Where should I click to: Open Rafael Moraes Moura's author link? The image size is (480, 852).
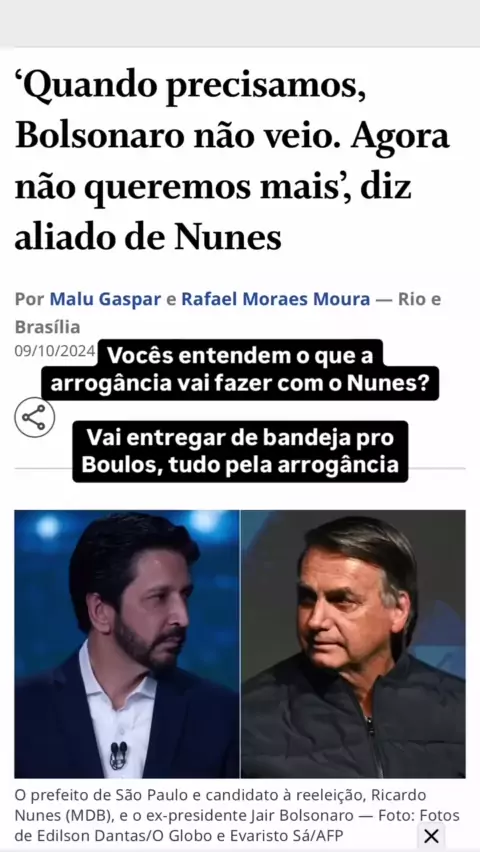[276, 299]
